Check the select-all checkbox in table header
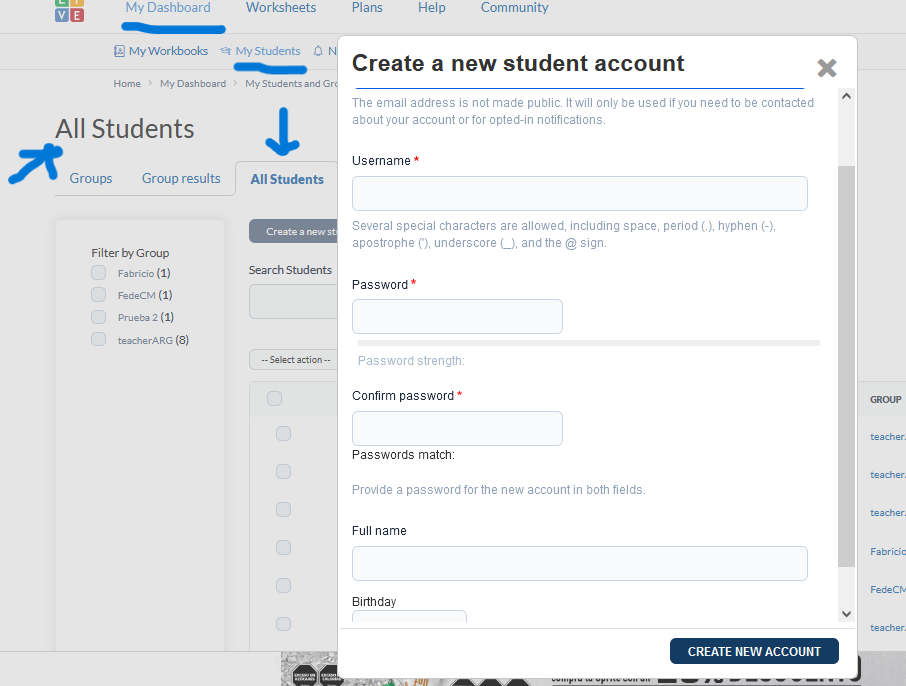 [x=274, y=399]
